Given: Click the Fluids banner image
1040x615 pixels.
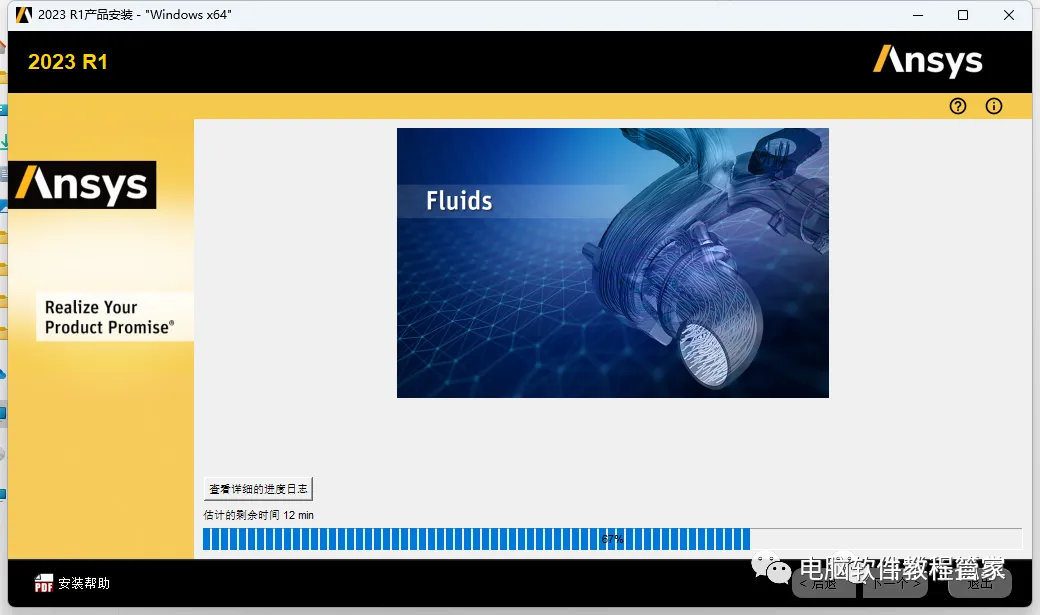Looking at the screenshot, I should click(613, 263).
